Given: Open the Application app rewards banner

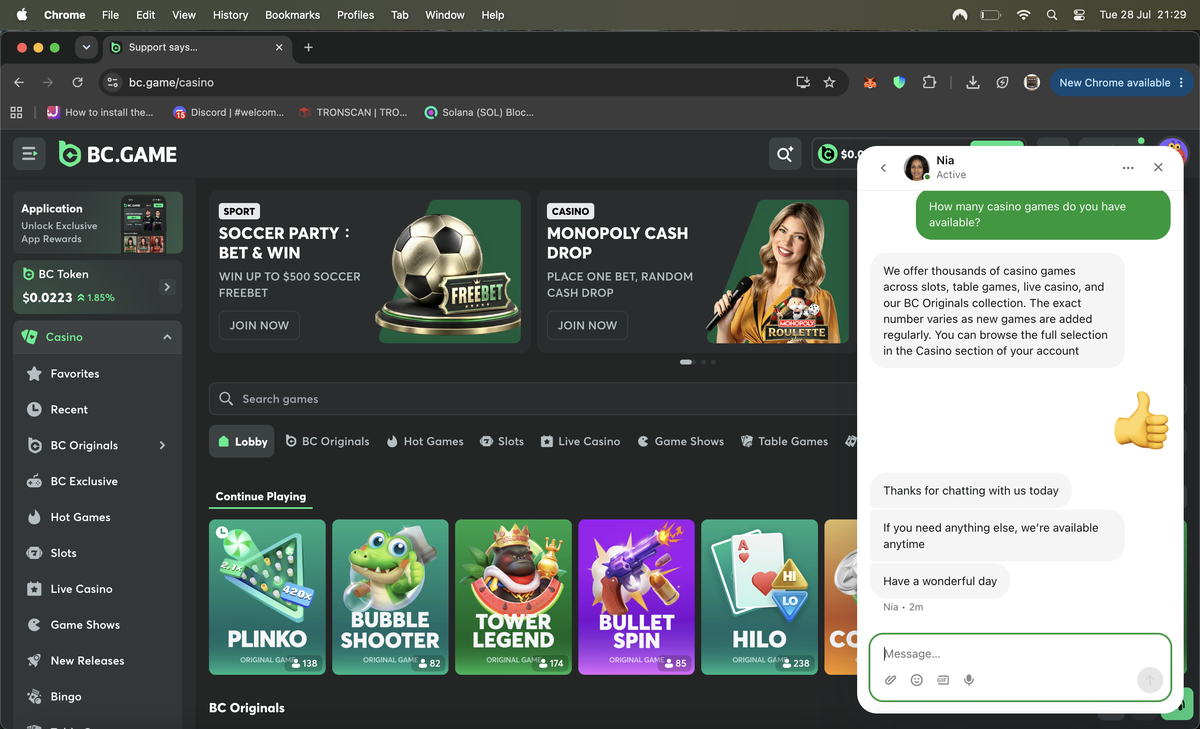Looking at the screenshot, I should point(98,223).
